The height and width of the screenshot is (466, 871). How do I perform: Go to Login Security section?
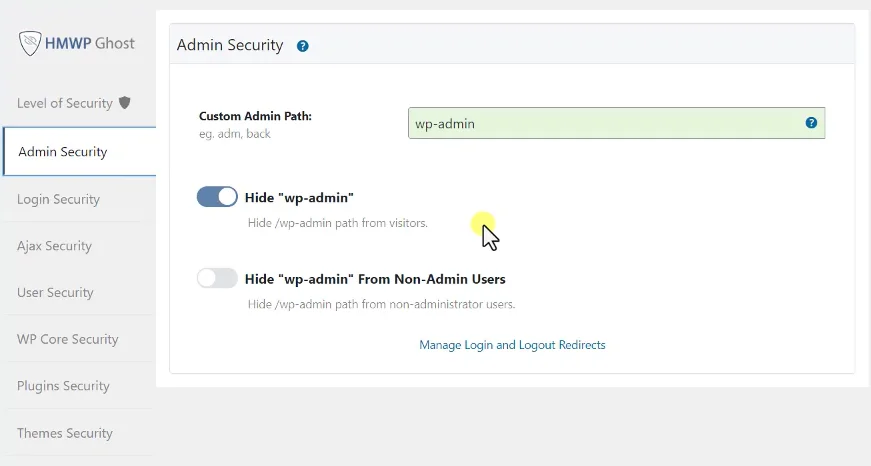pyautogui.click(x=58, y=199)
